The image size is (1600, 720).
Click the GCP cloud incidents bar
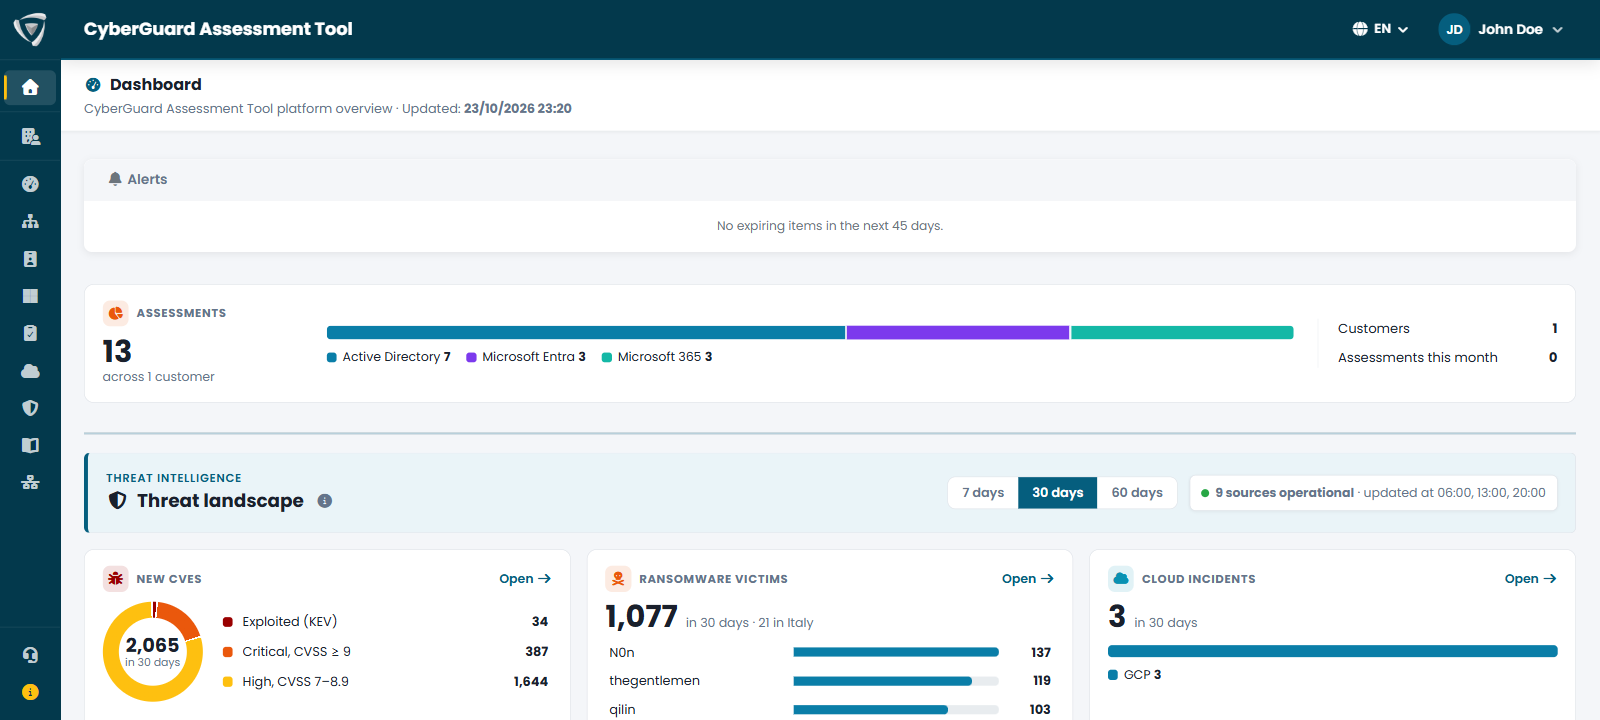(x=1333, y=651)
